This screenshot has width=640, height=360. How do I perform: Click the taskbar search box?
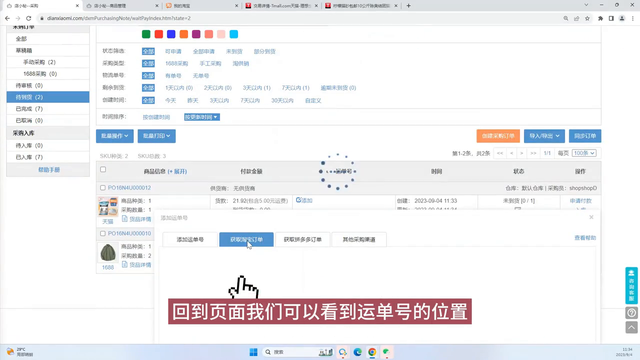(x=298, y=352)
